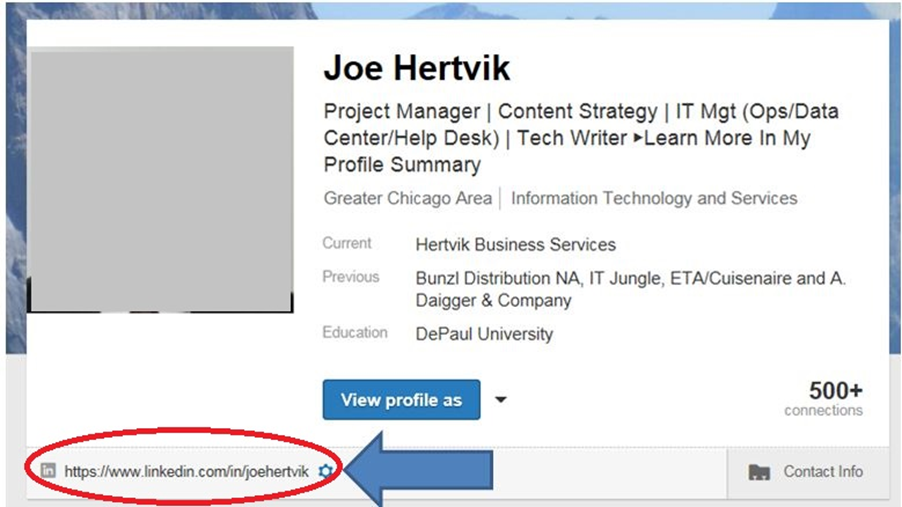Click the gray profile photo placeholder
902x507 pixels.
pyautogui.click(x=161, y=179)
